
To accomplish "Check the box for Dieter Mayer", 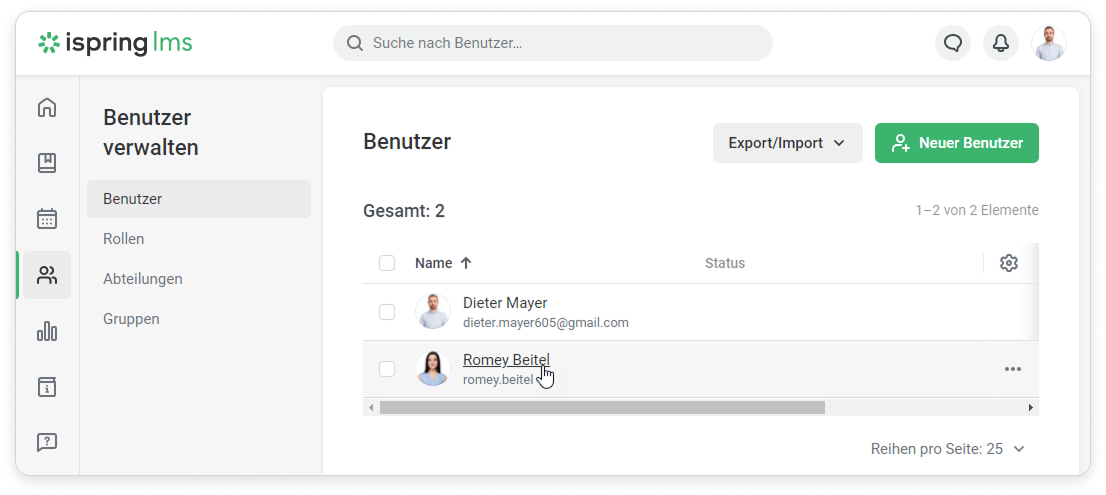I will click(387, 312).
